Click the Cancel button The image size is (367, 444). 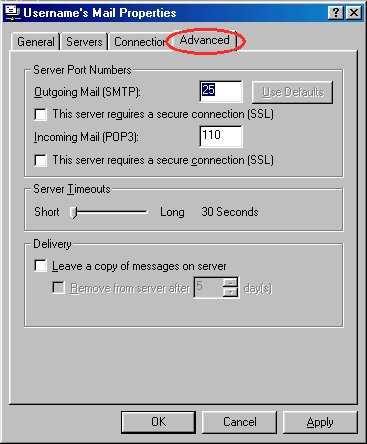pos(239,422)
